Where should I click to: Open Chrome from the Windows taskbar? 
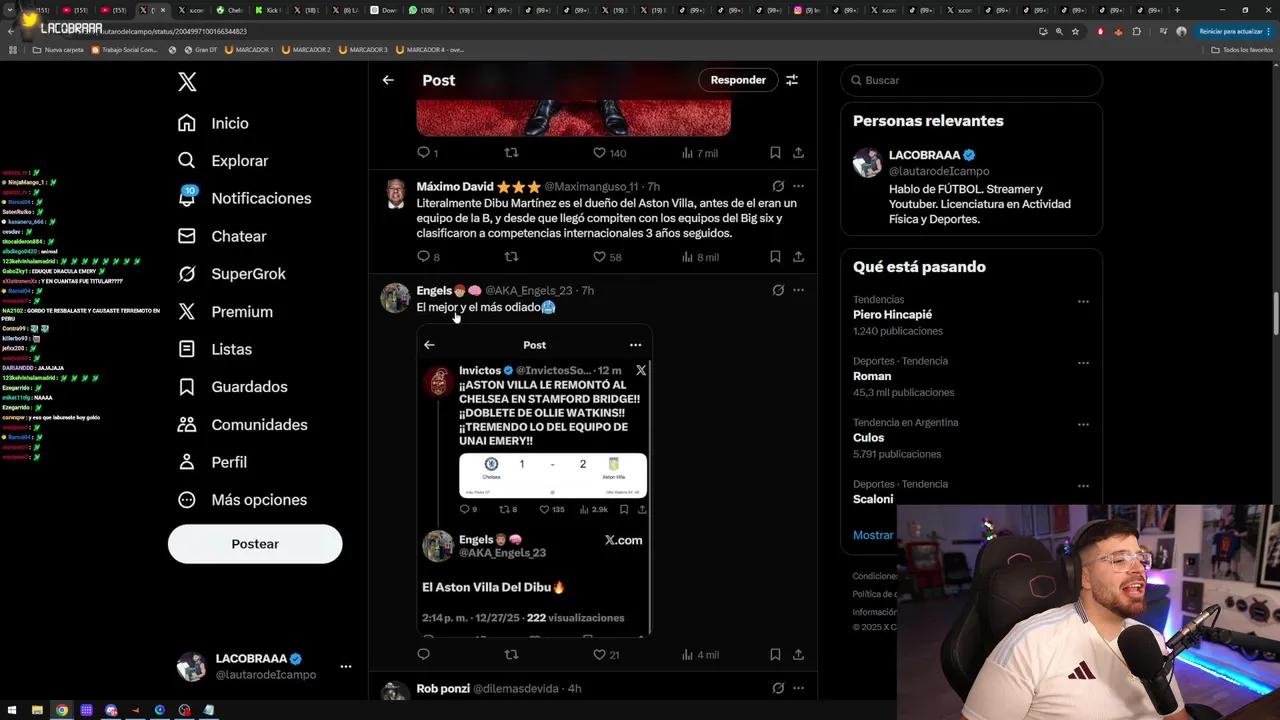pos(61,710)
